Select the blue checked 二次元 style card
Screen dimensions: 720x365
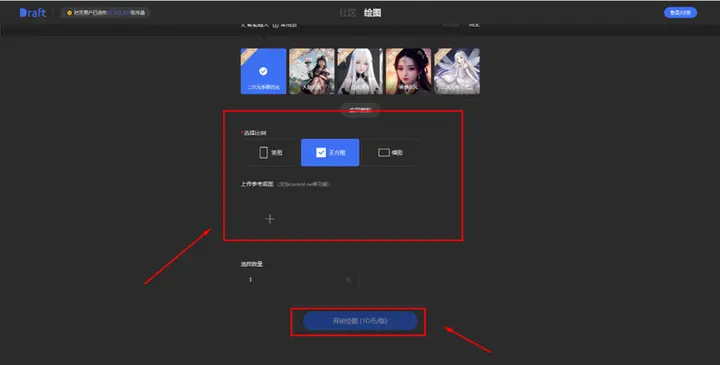(x=263, y=71)
